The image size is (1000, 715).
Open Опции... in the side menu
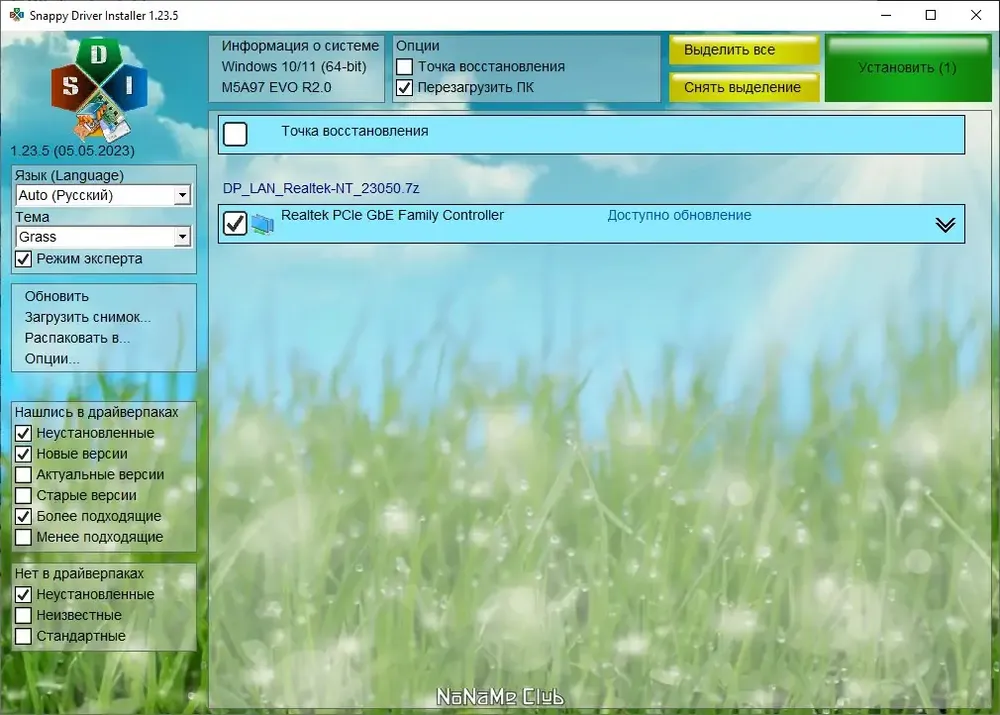(x=52, y=358)
